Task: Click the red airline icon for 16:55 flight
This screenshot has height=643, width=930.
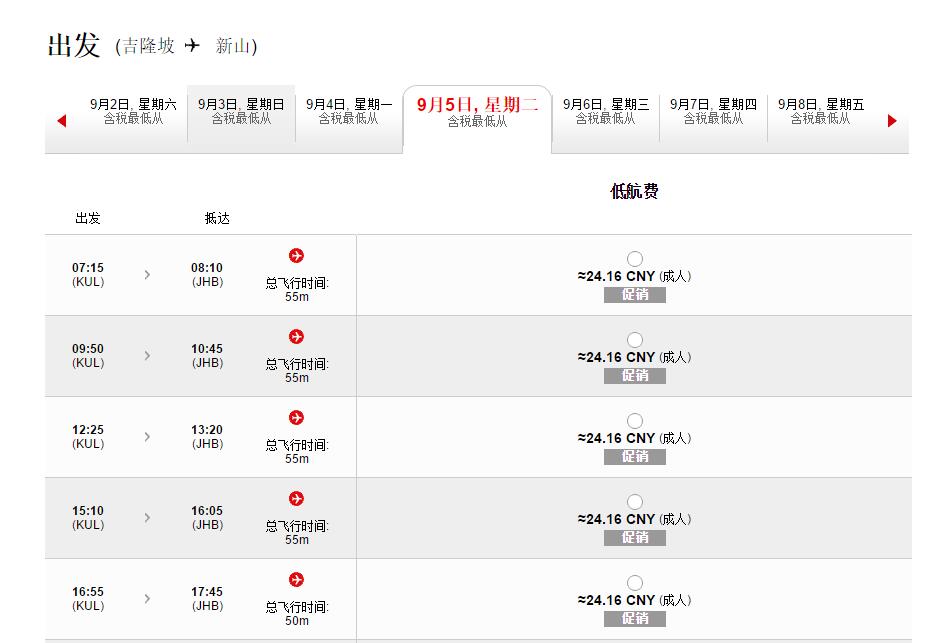Action: point(296,580)
